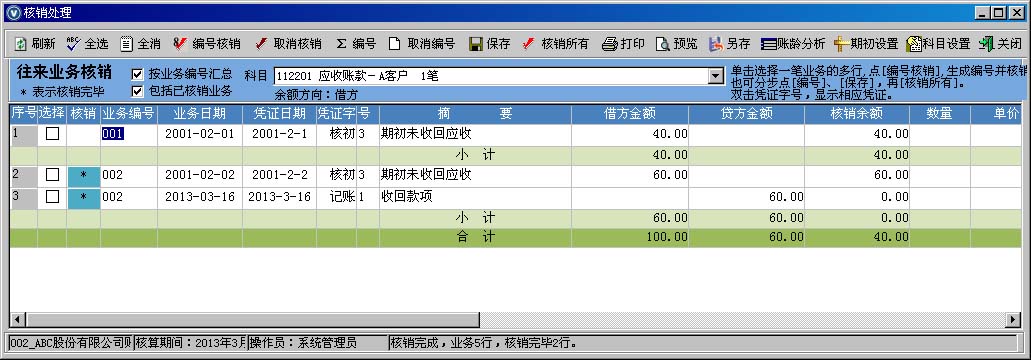This screenshot has width=1031, height=360.
Task: Click the horizontal scrollbar thumb
Action: point(252,320)
